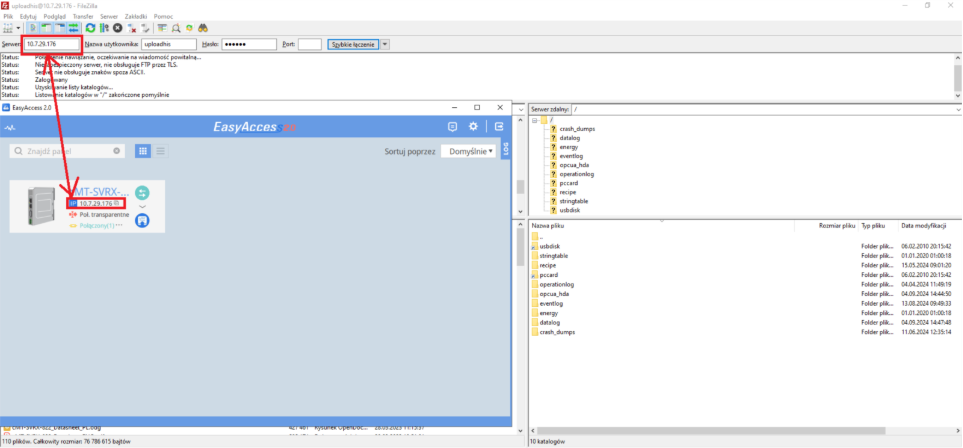Open FileZilla Site Manager icon
Screen dimensions: 963x448
8,28
